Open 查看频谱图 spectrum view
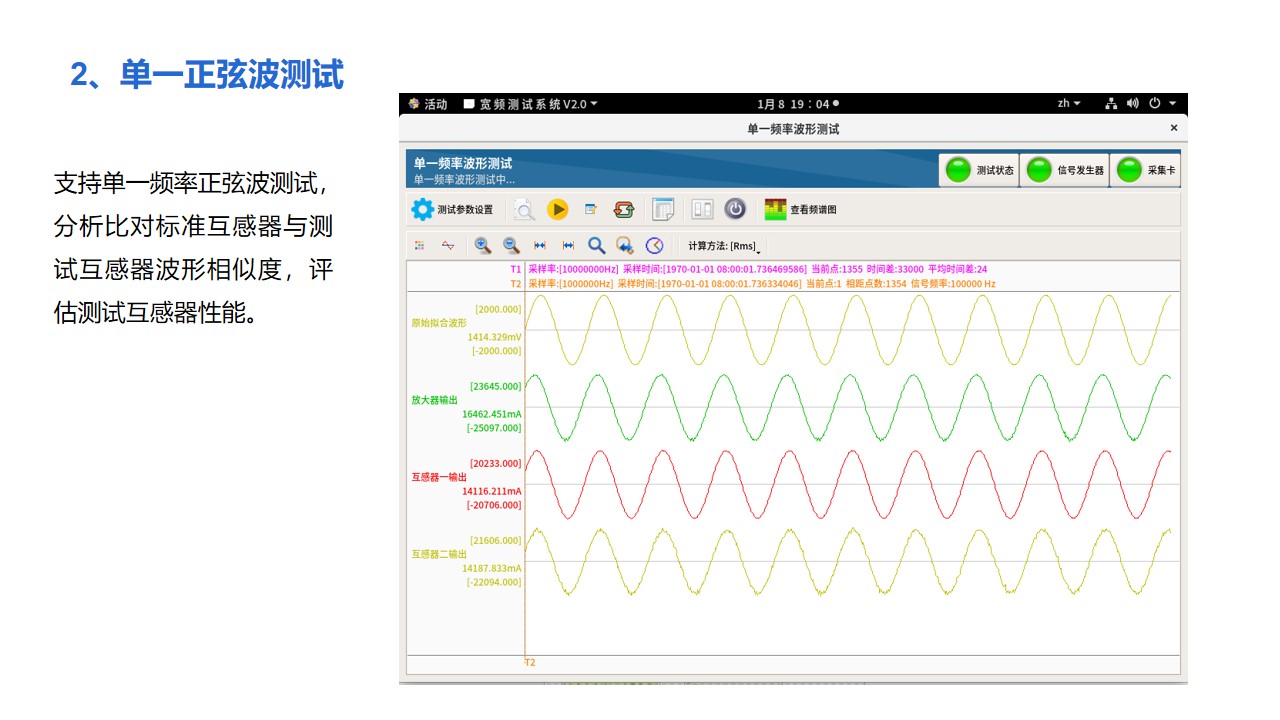 [x=800, y=209]
